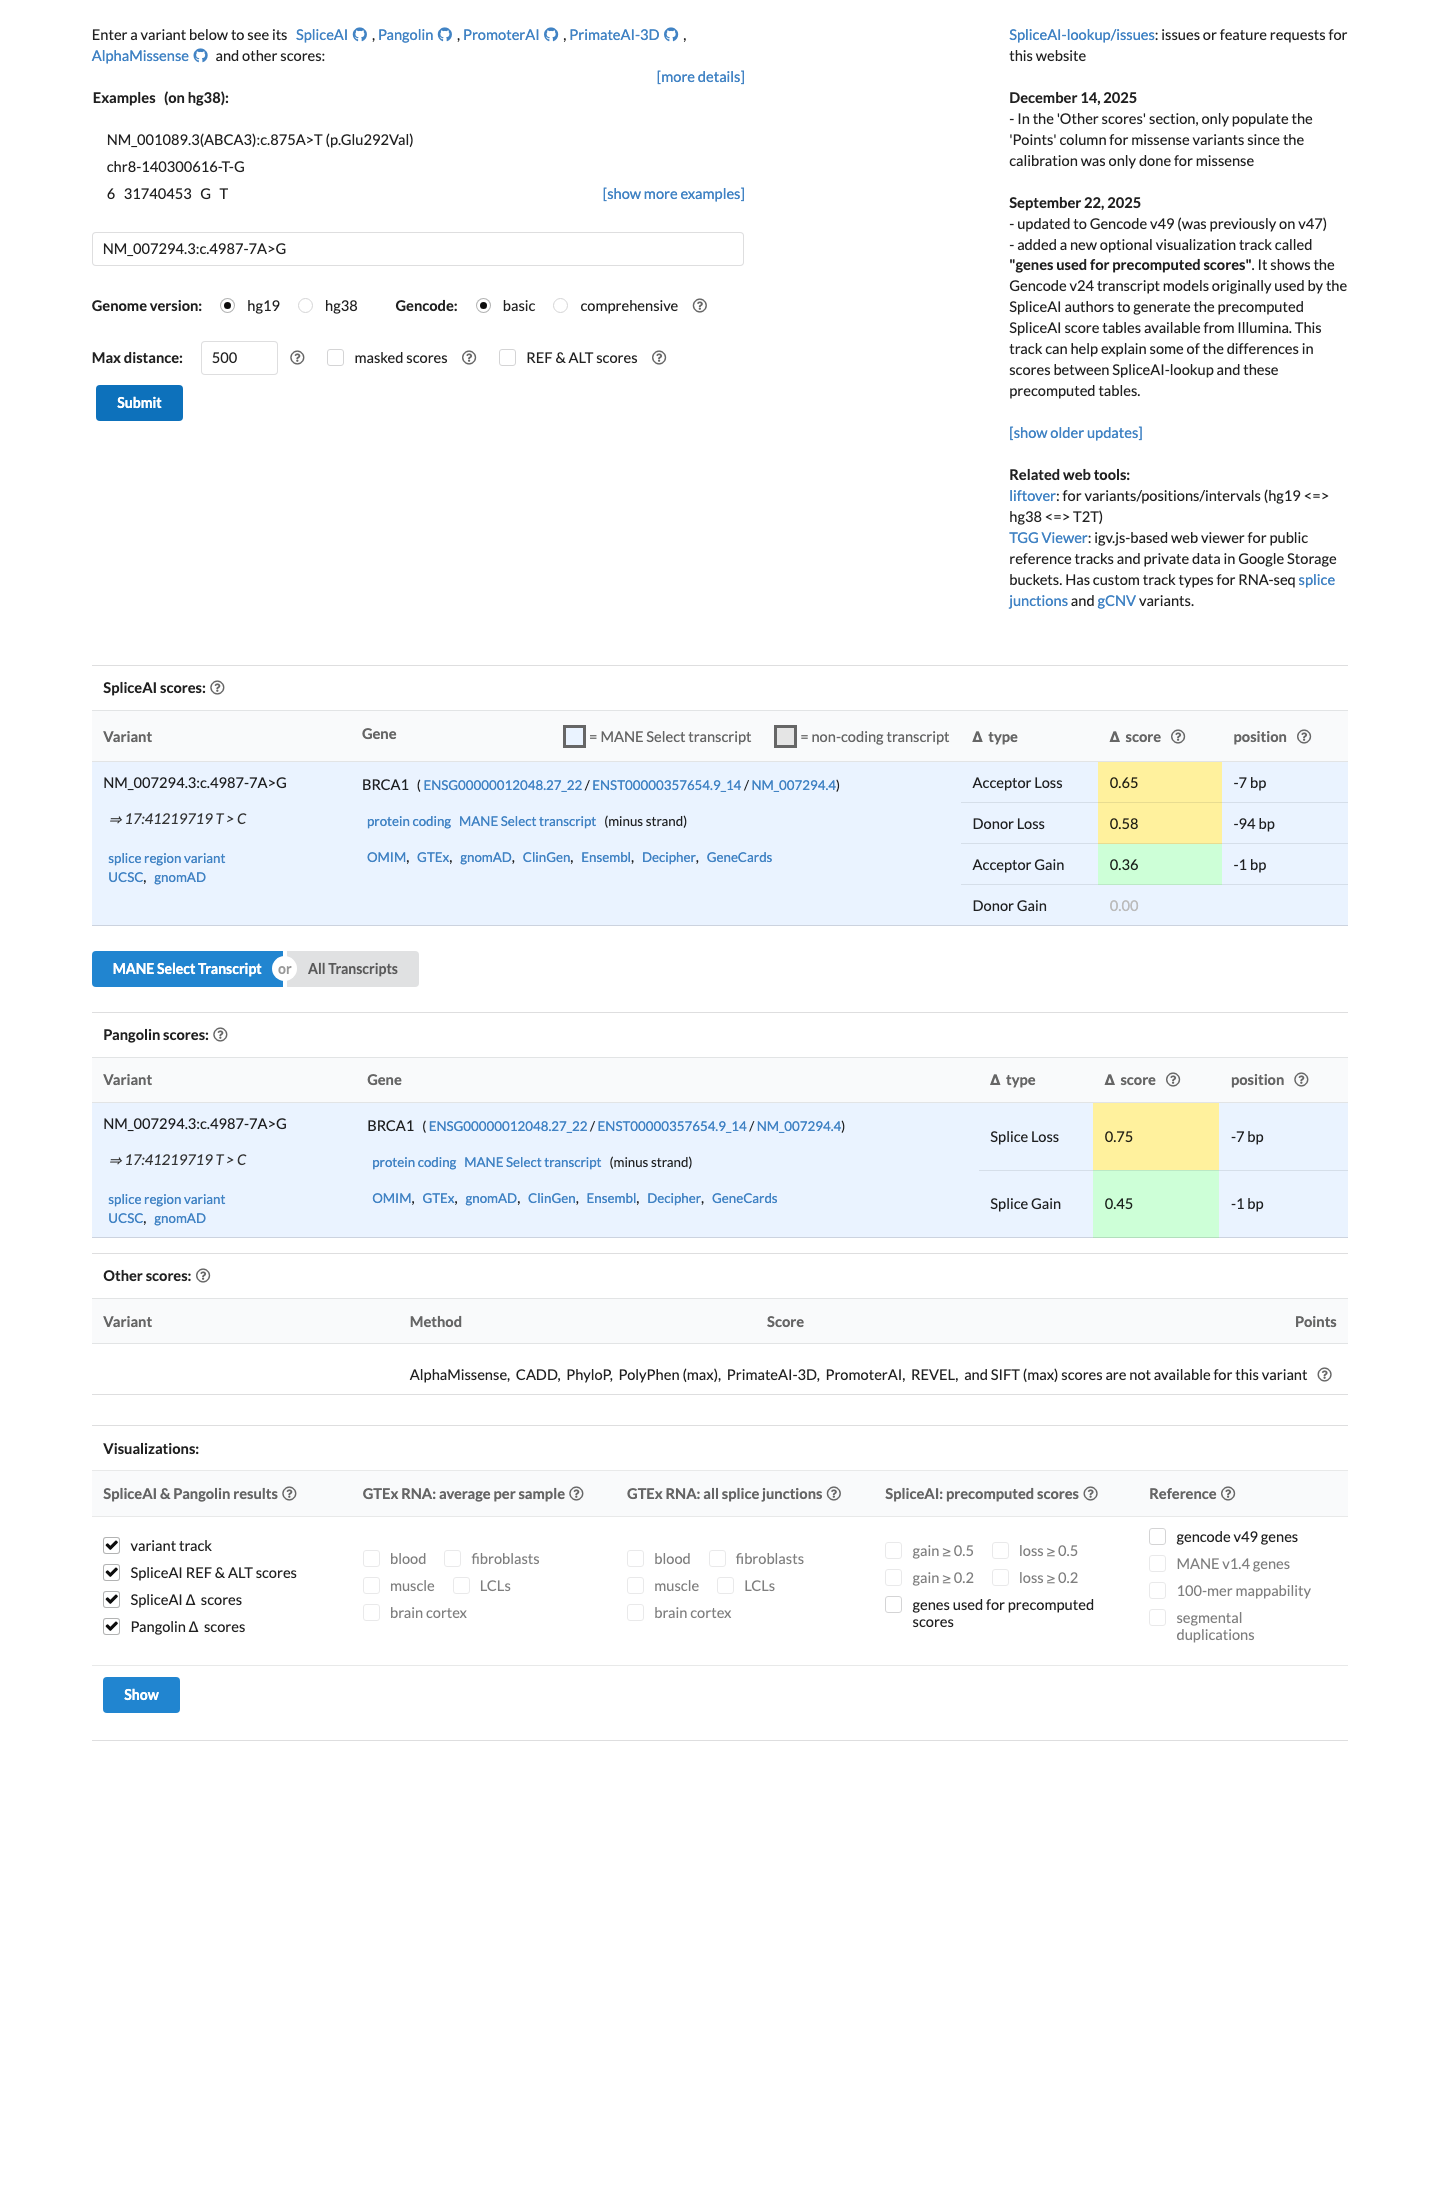This screenshot has height=2200, width=1454.
Task: Enable the masked scores checkbox
Action: coord(336,358)
